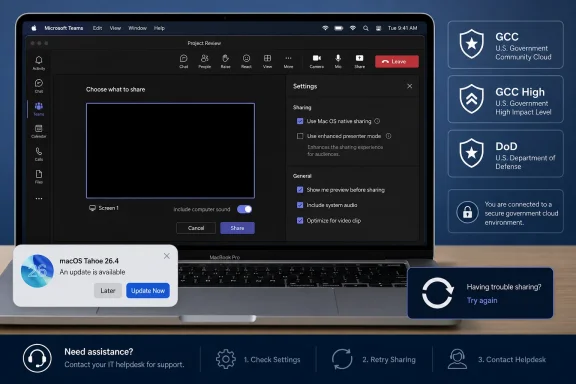The image size is (576, 384).
Task: Click 3. Contact Helpdesk step
Action: (497, 359)
